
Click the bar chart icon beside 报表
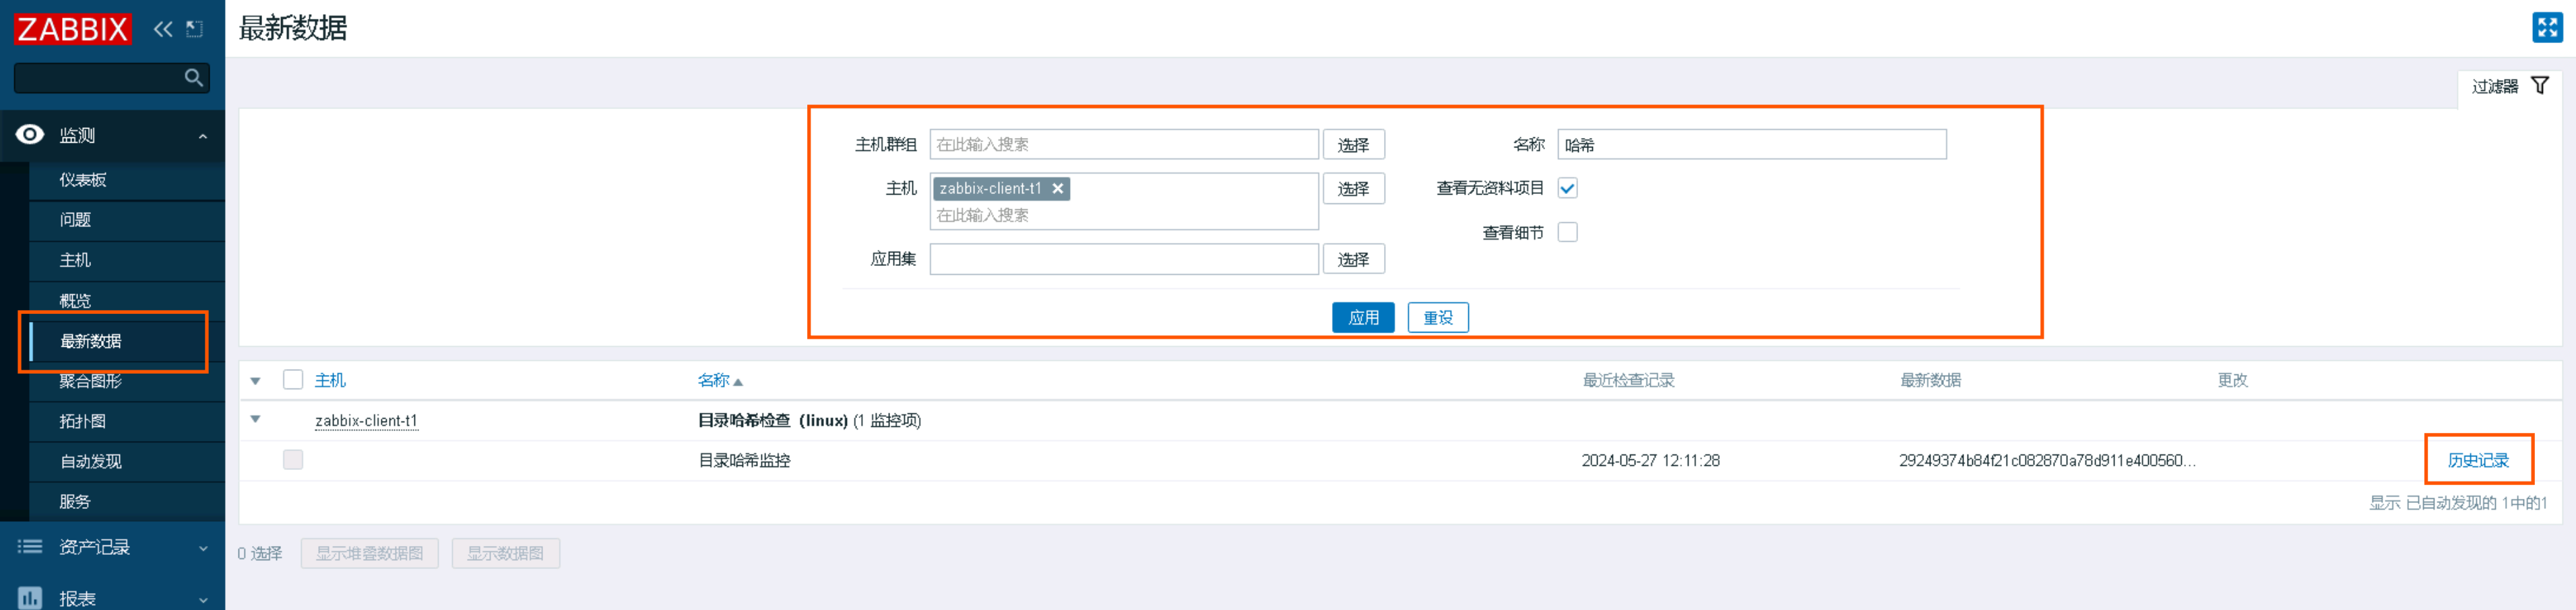[x=30, y=598]
